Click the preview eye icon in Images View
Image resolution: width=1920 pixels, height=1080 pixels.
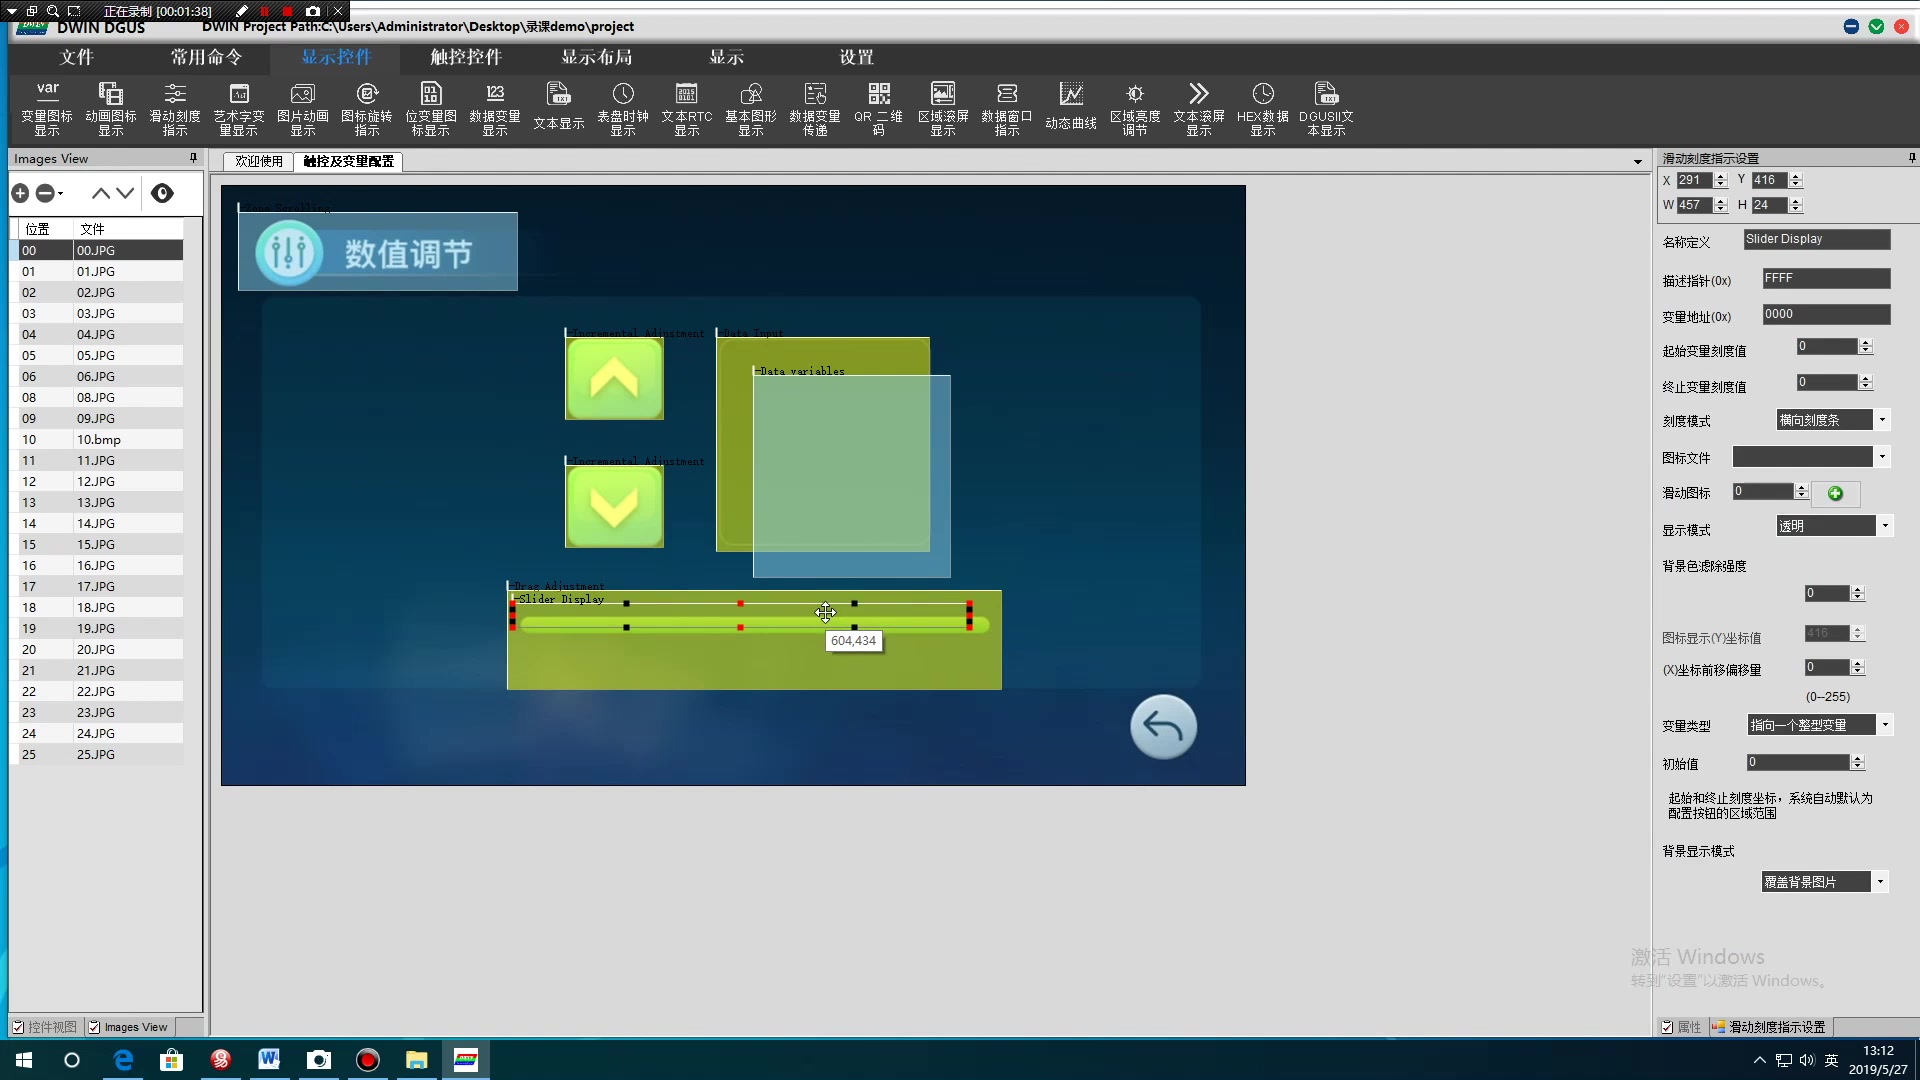[162, 193]
